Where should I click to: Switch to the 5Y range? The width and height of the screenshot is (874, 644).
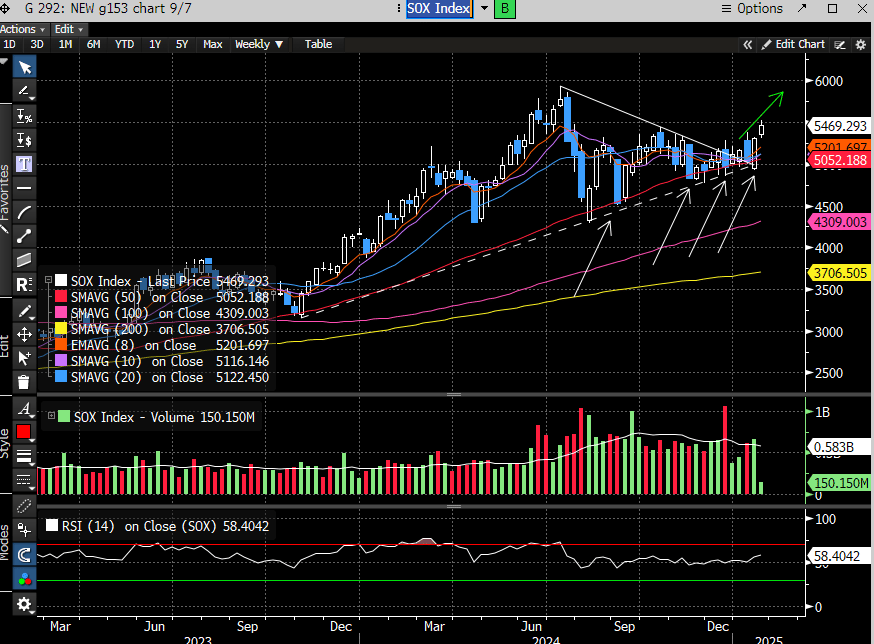[x=182, y=44]
